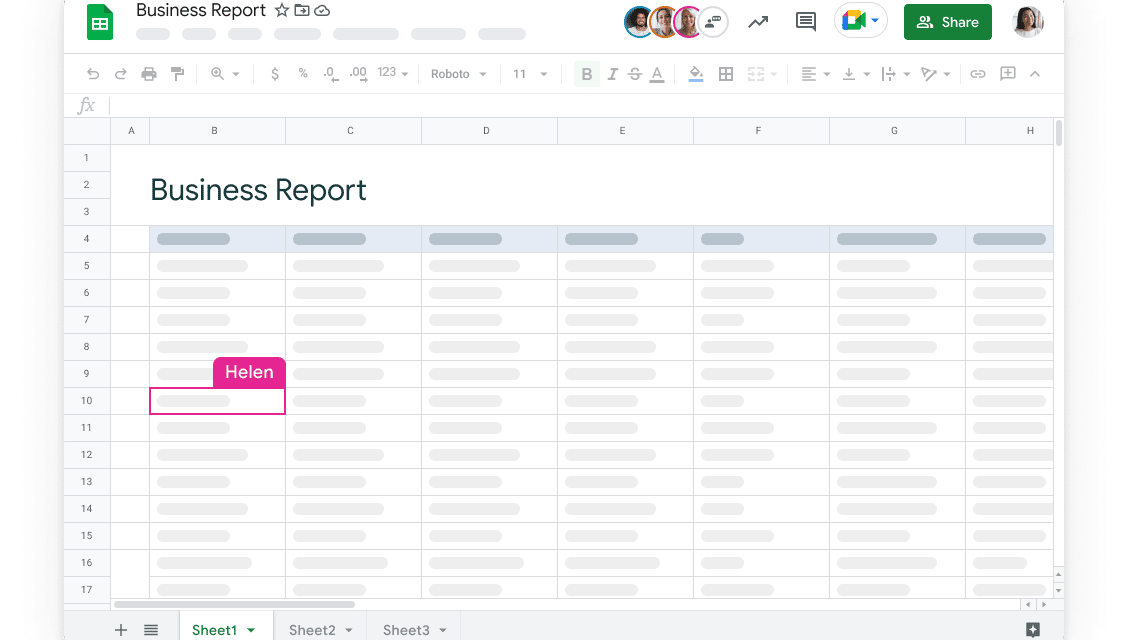Add a new sheet with plus button
Viewport: 1128px width, 640px height.
[121, 630]
